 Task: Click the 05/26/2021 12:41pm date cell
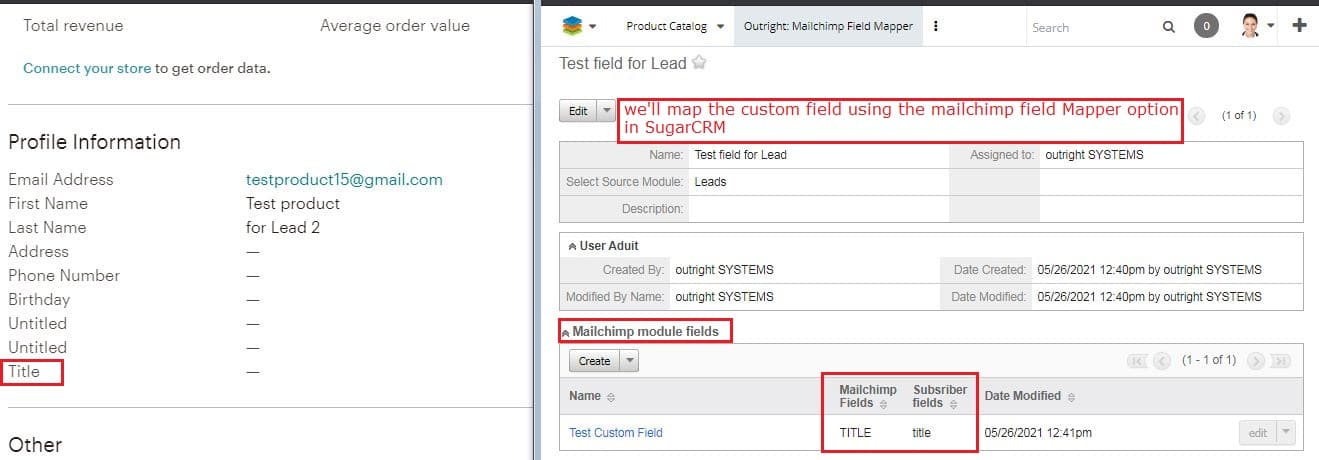click(x=1038, y=433)
